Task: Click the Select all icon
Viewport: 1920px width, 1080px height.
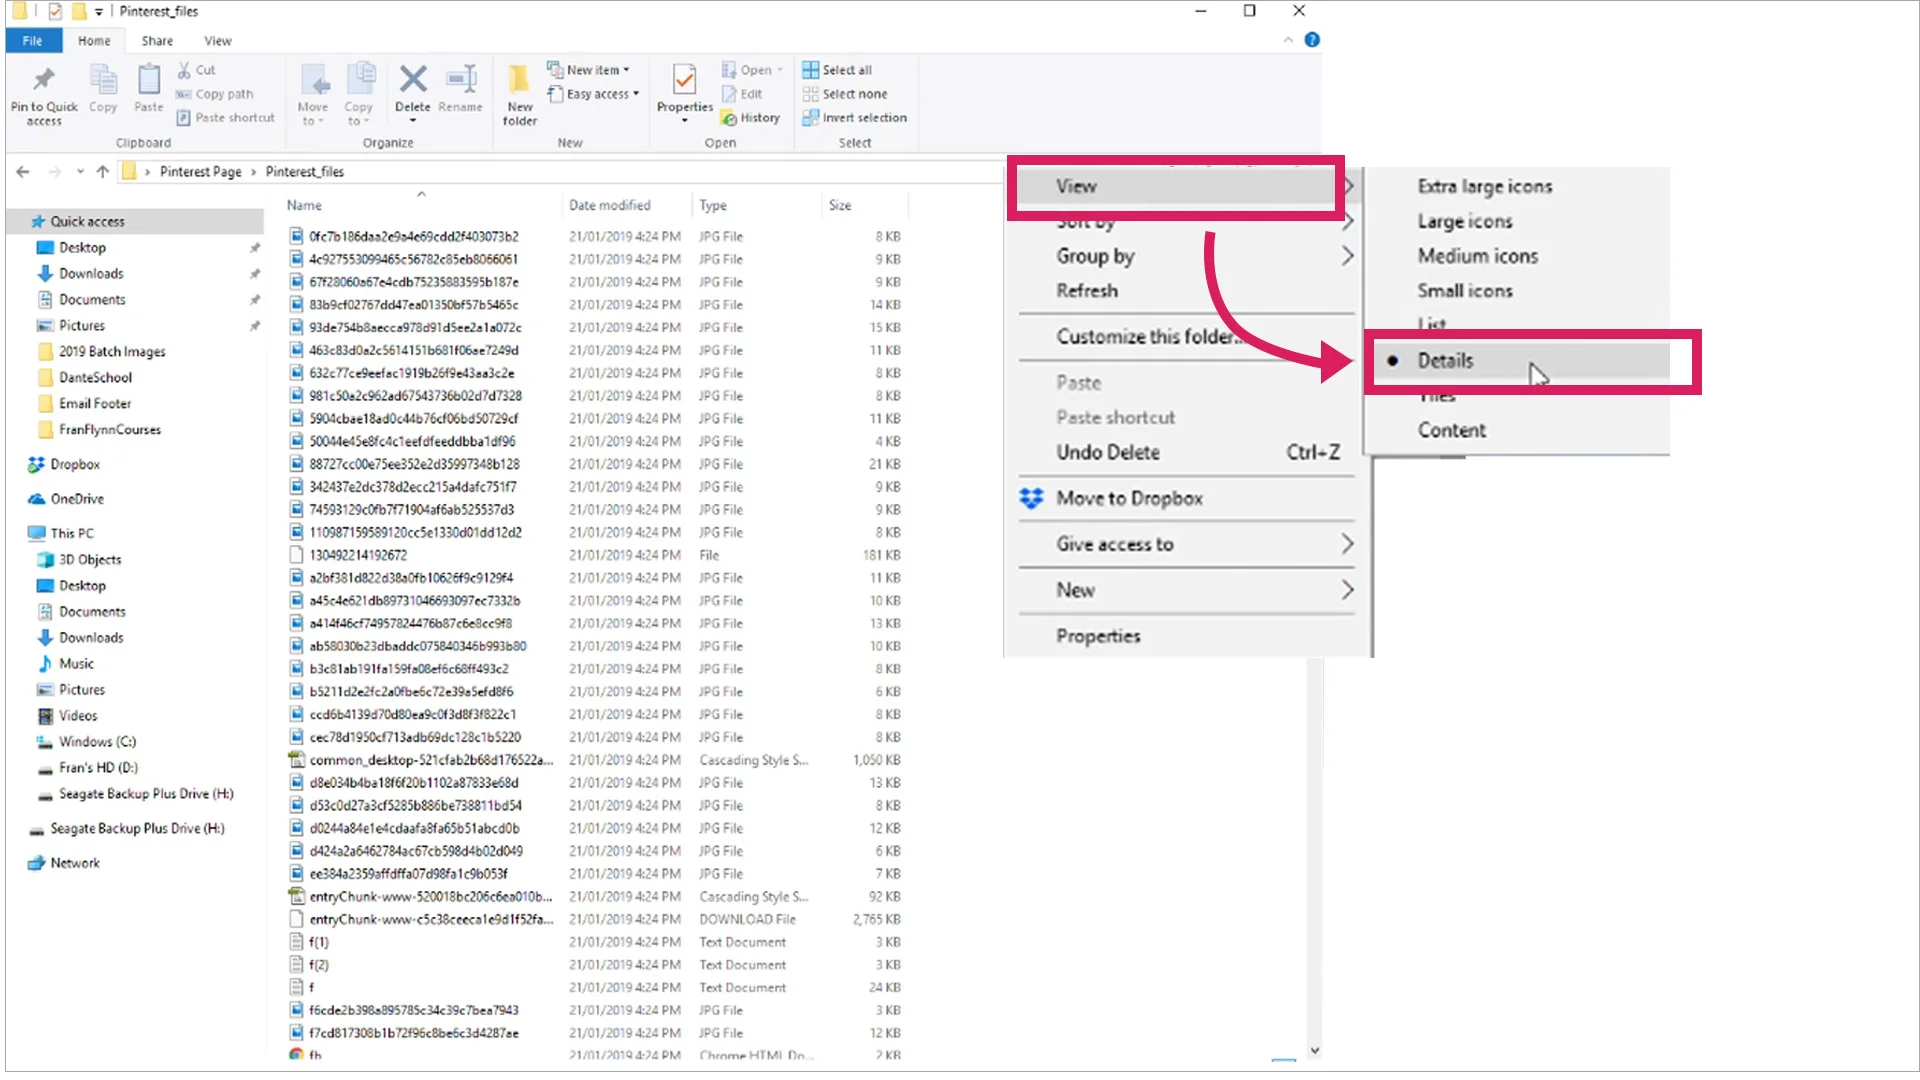Action: click(811, 70)
